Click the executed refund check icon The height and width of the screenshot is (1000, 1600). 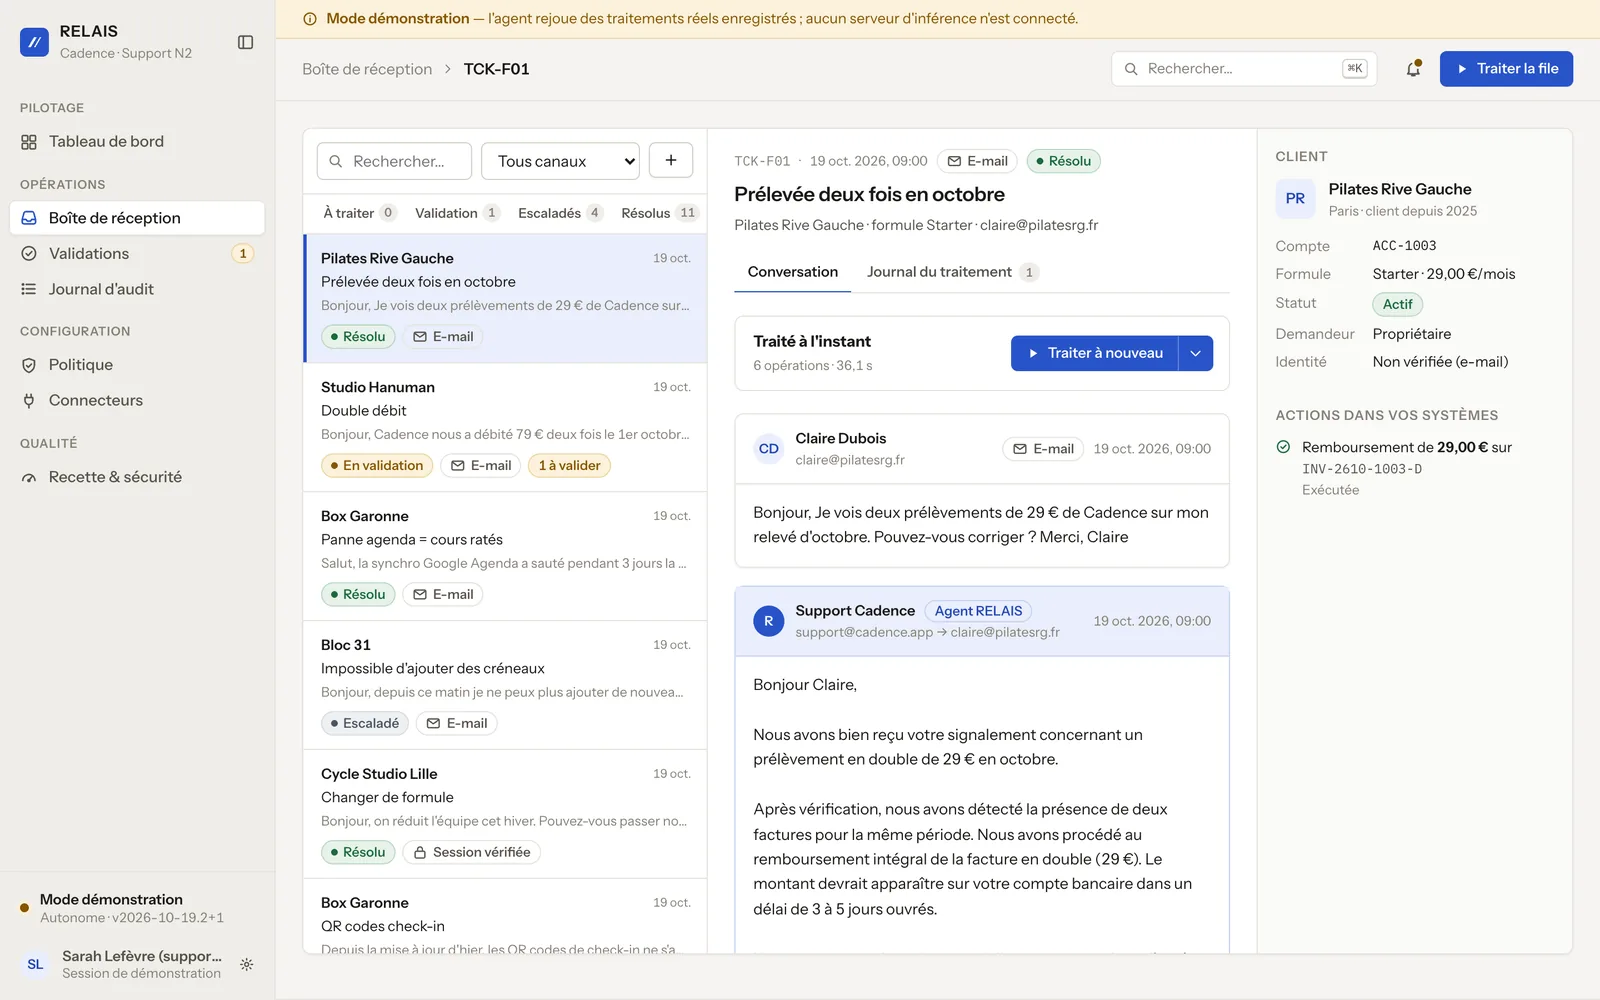pos(1283,447)
